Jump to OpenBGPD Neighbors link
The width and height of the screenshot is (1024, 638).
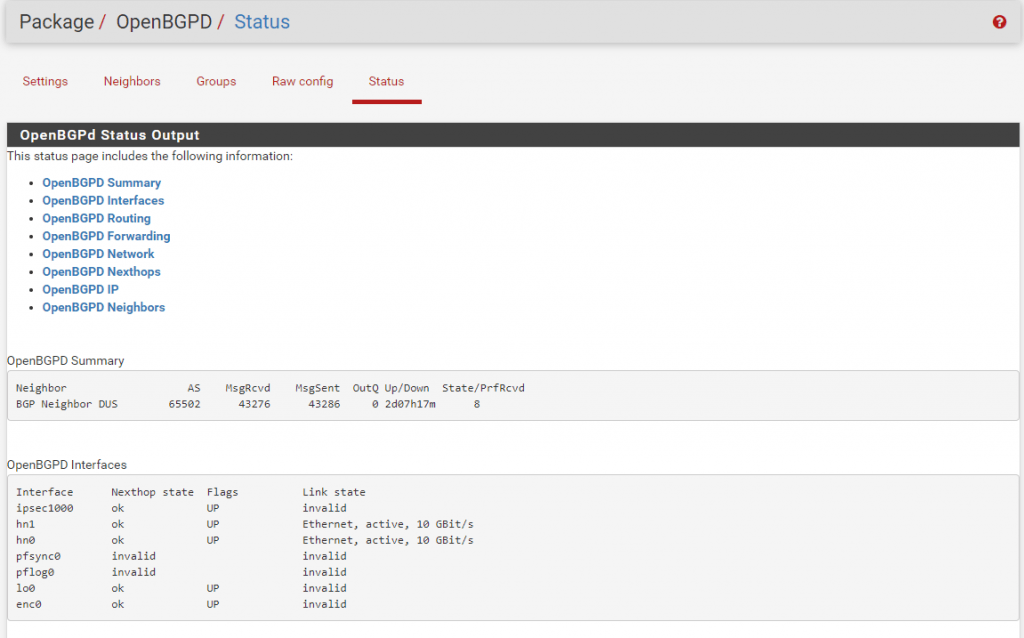[104, 307]
